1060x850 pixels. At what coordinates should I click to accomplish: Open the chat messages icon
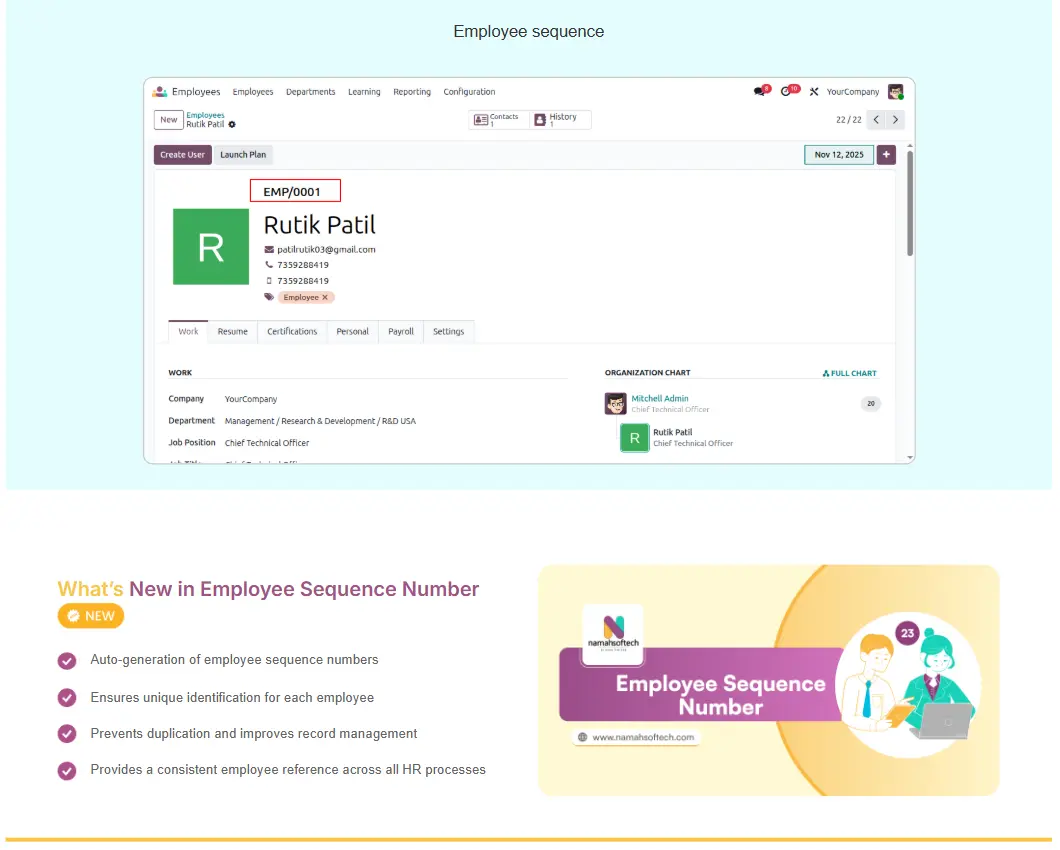pyautogui.click(x=760, y=92)
